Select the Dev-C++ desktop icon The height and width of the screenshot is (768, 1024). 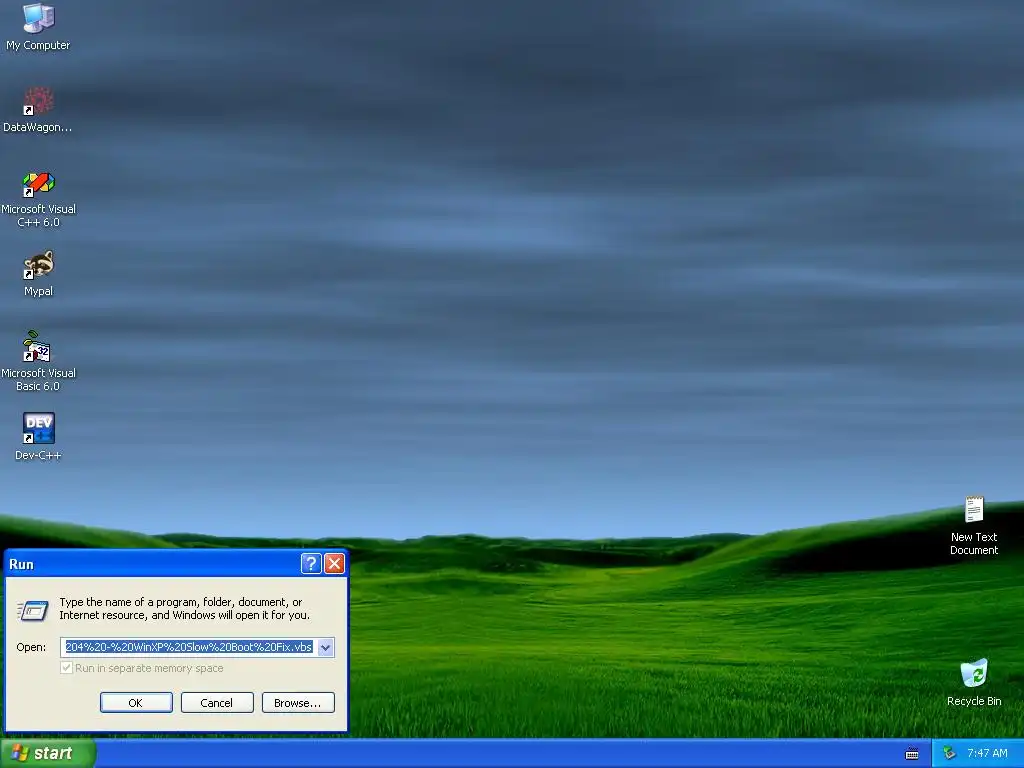coord(38,428)
